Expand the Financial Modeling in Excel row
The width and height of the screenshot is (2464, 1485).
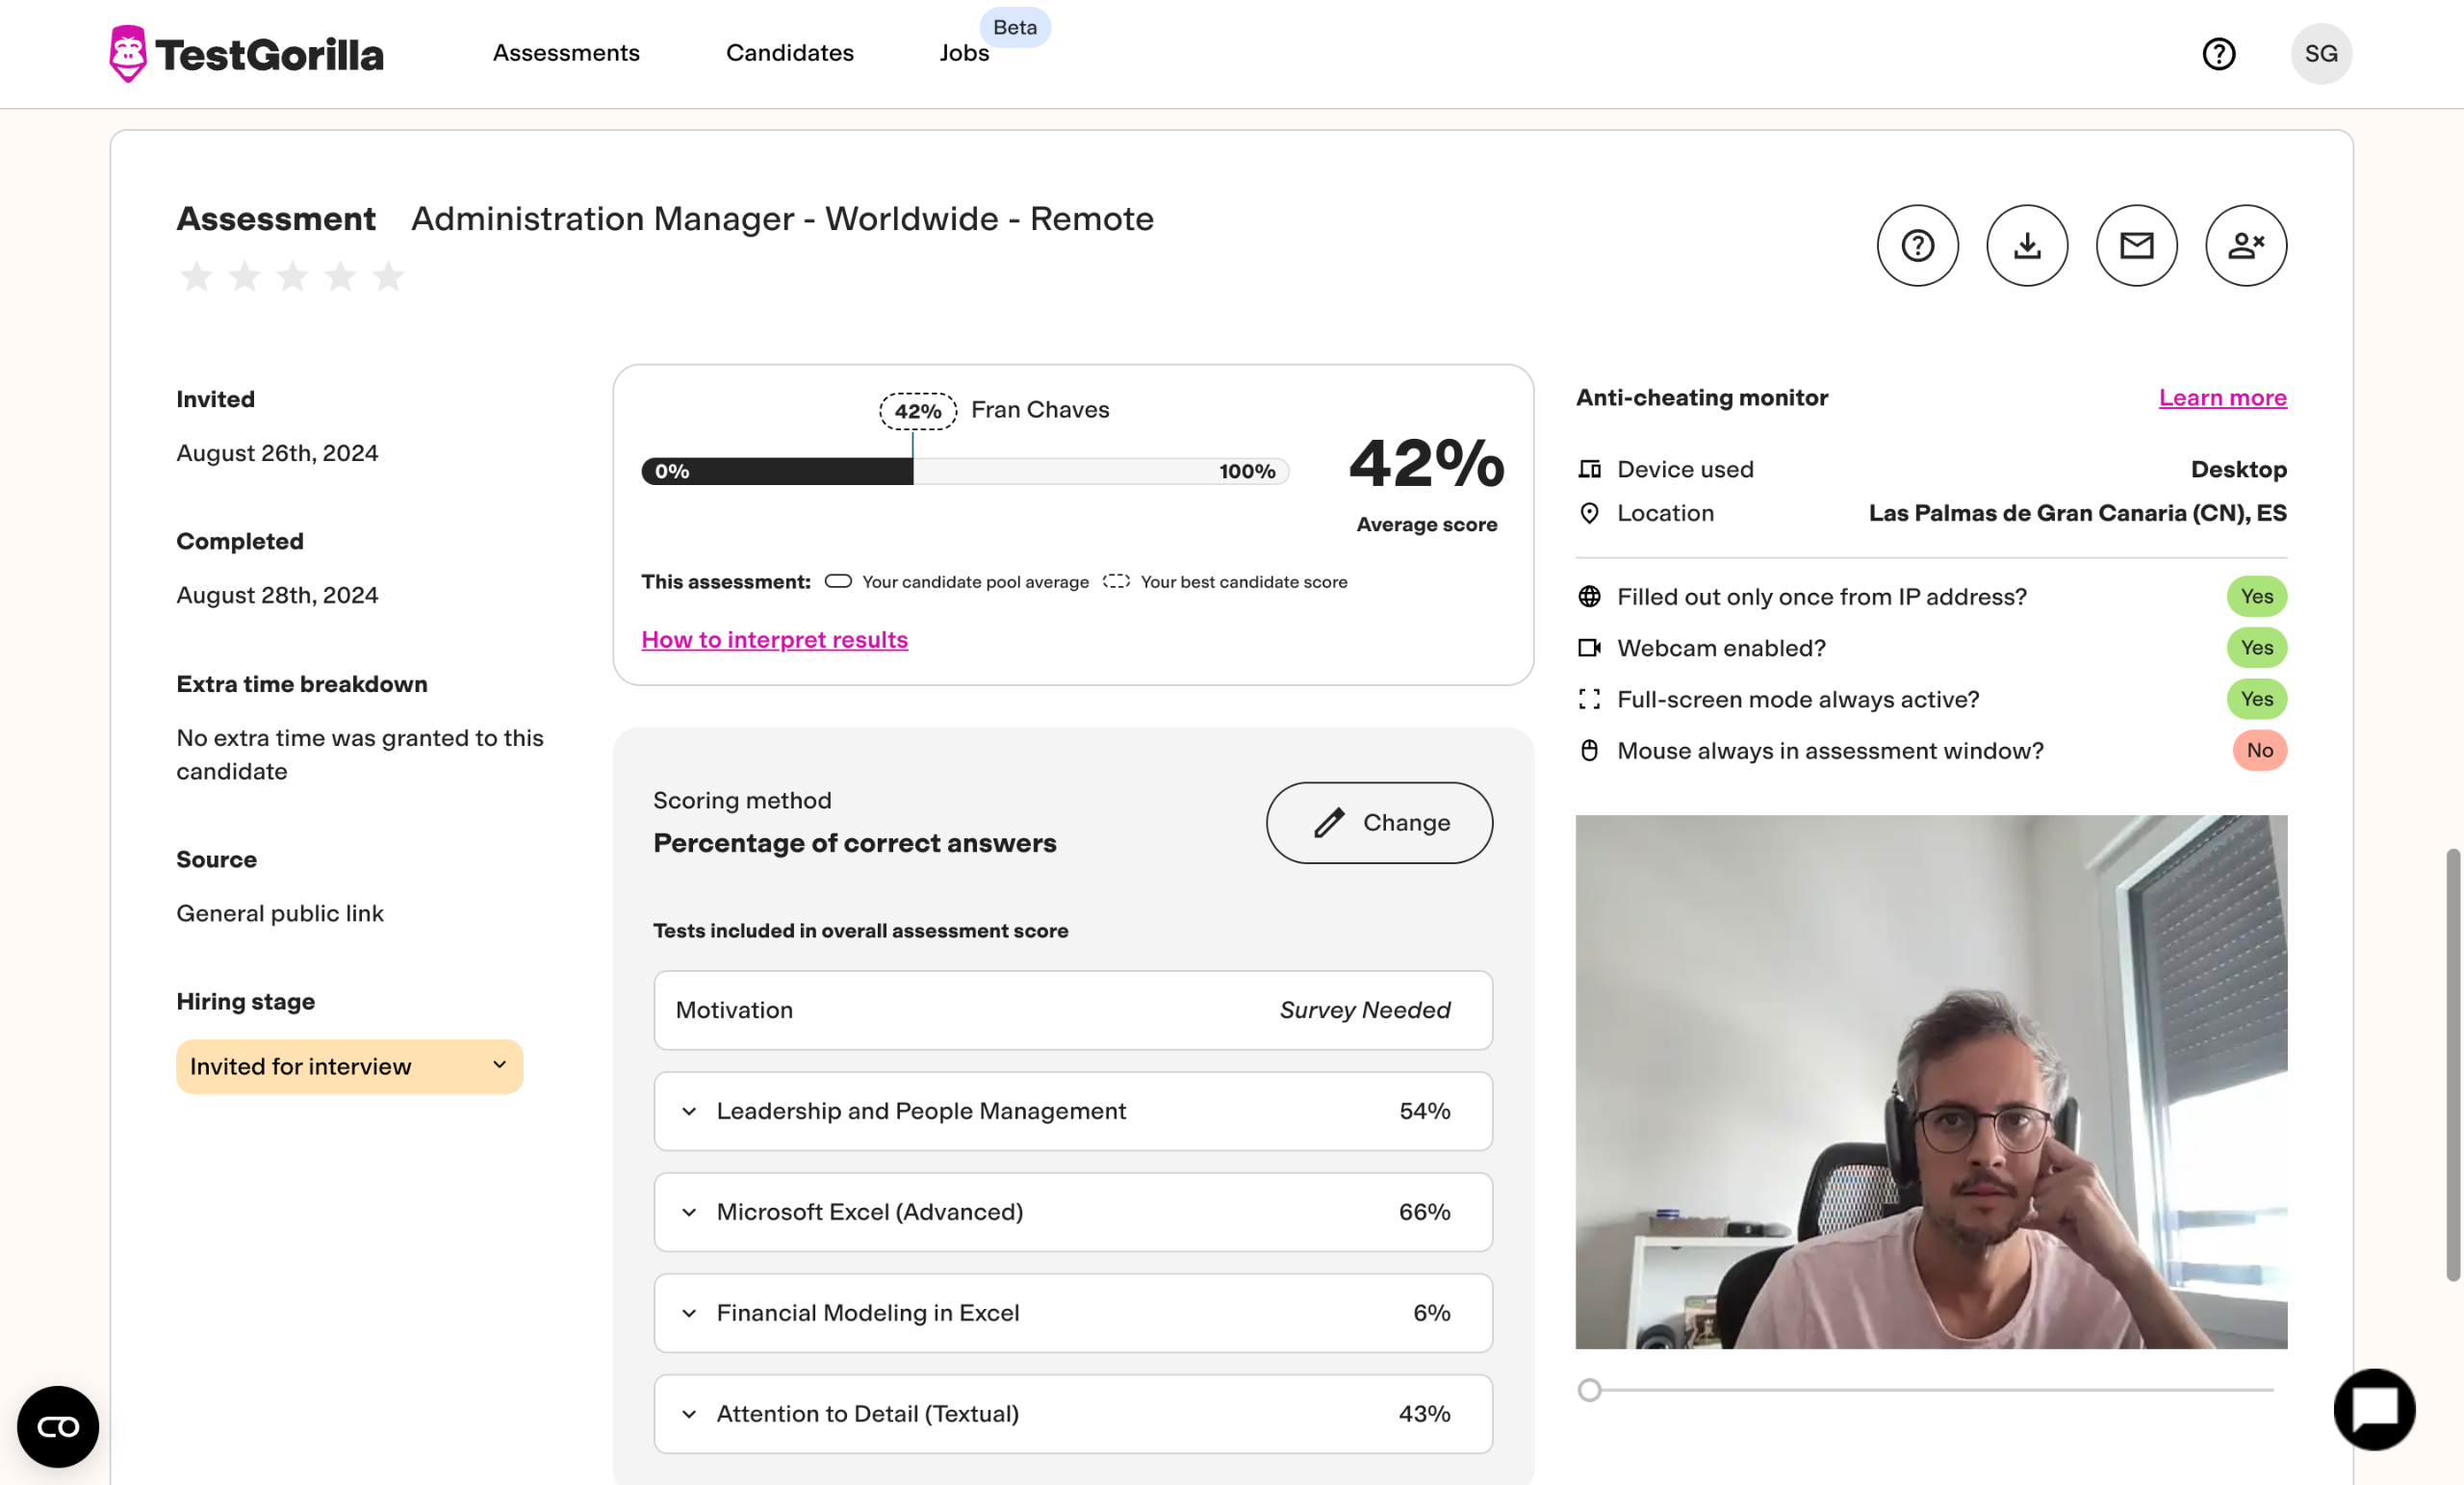pyautogui.click(x=689, y=1313)
